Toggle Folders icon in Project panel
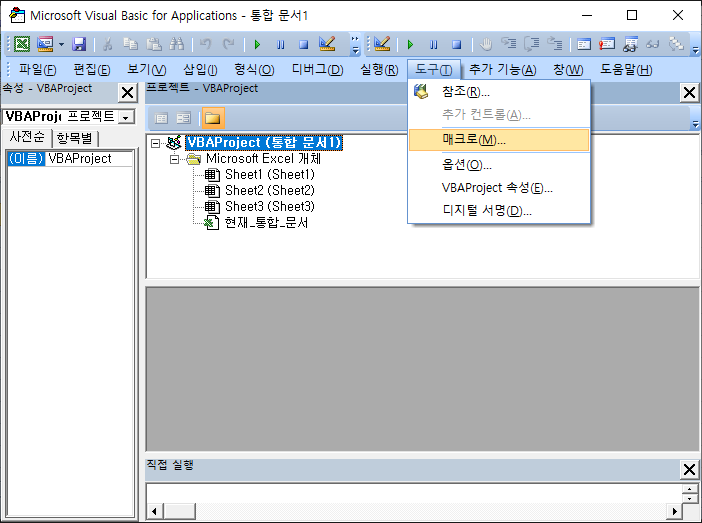702x523 pixels. pos(213,118)
